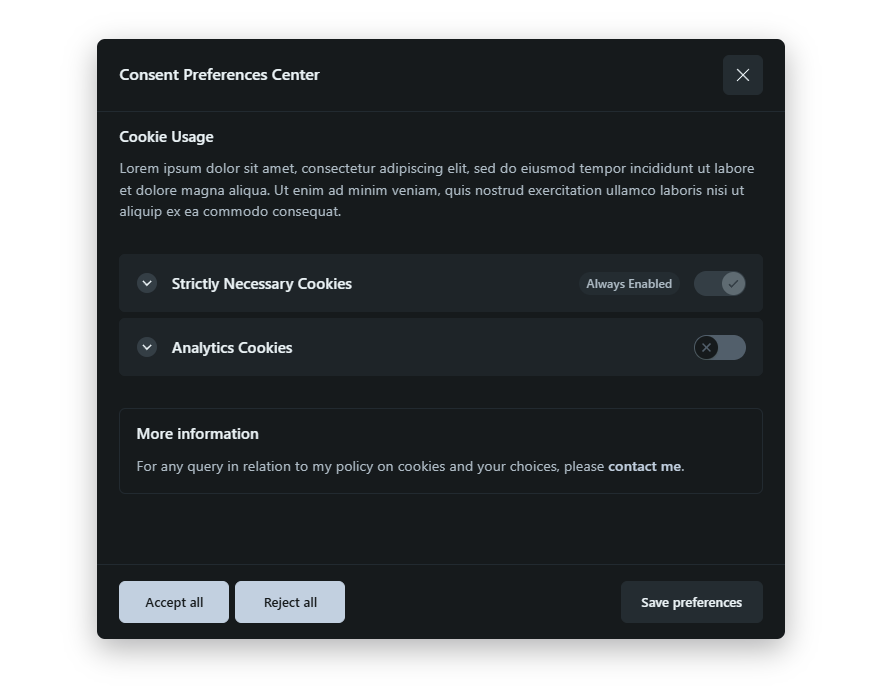880x692 pixels.
Task: Click the Reject all button
Action: [289, 602]
